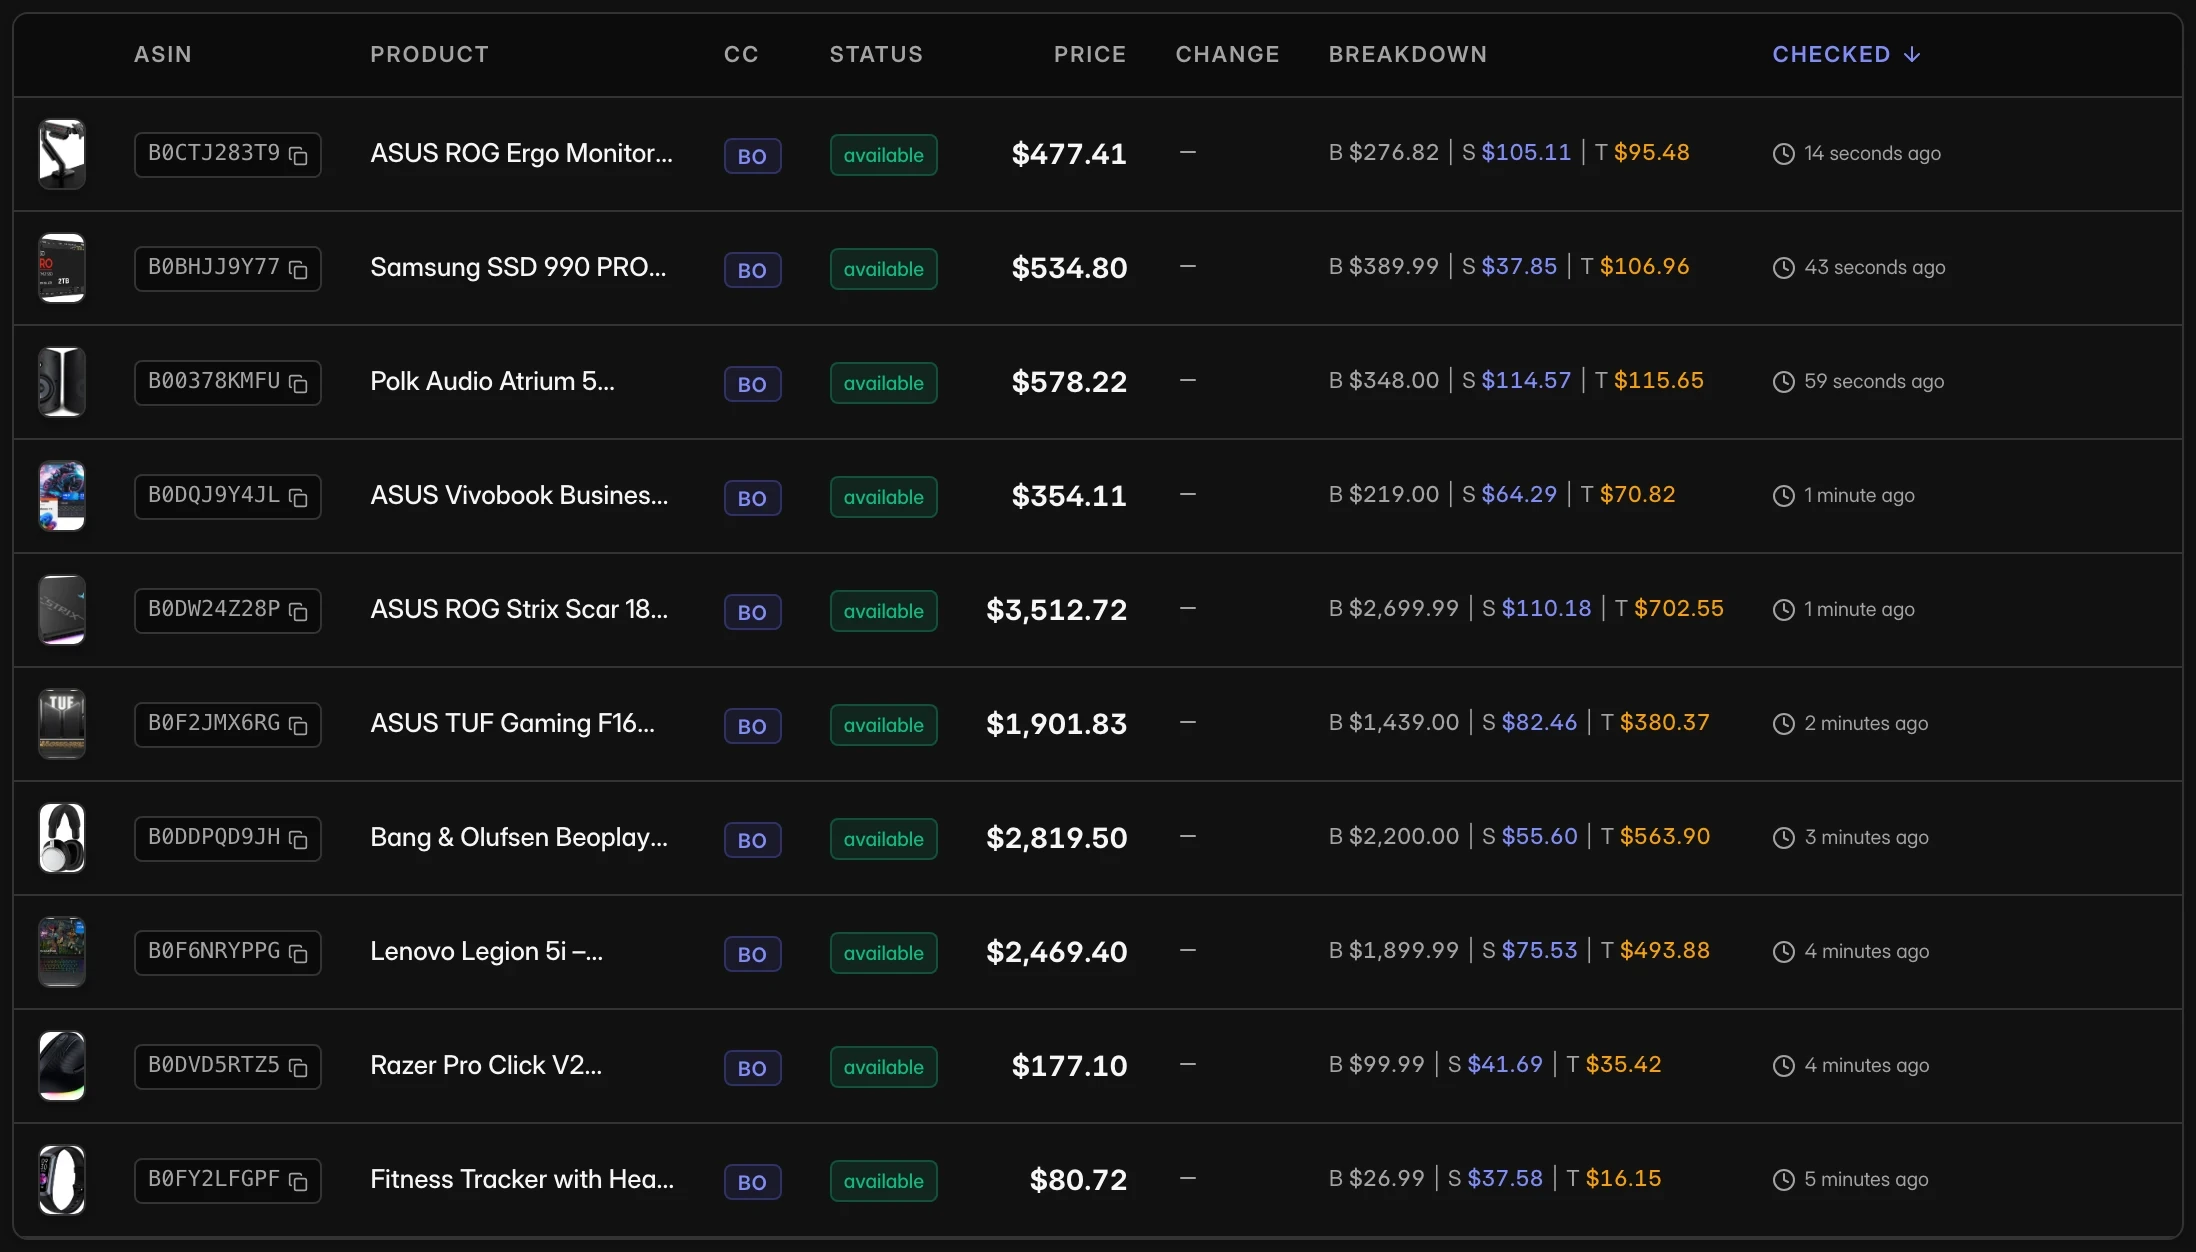Screen dimensions: 2196x1252
Task: Sort table by CHANGE column header
Action: pyautogui.click(x=1227, y=54)
